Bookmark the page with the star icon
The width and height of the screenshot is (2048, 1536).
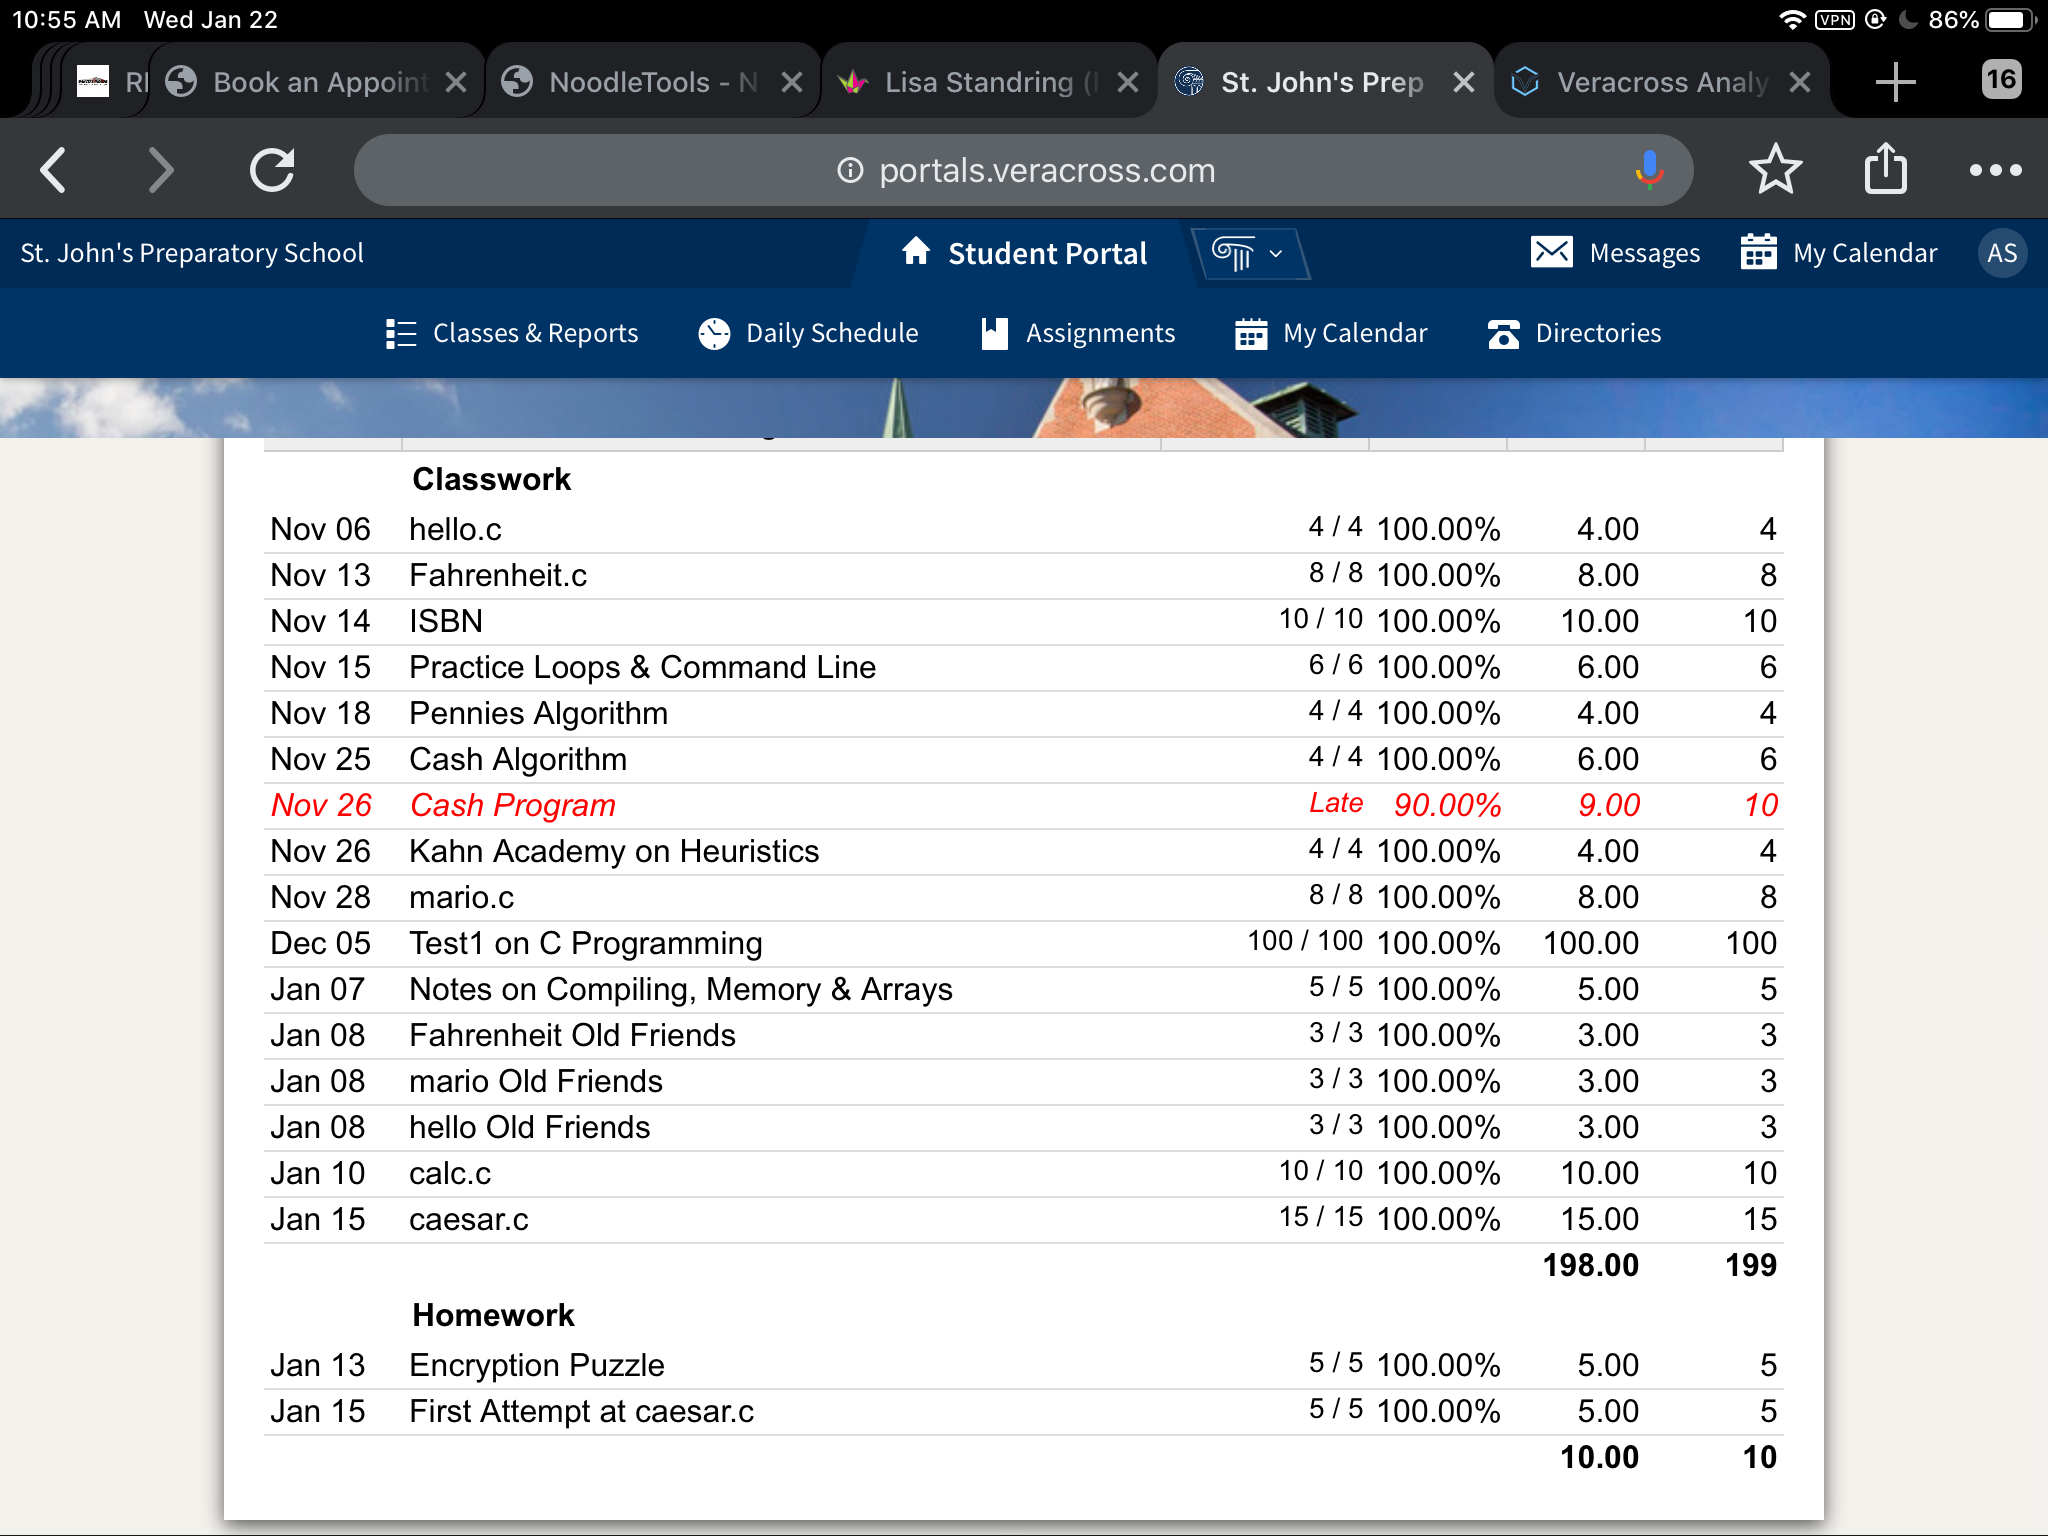(x=1776, y=169)
